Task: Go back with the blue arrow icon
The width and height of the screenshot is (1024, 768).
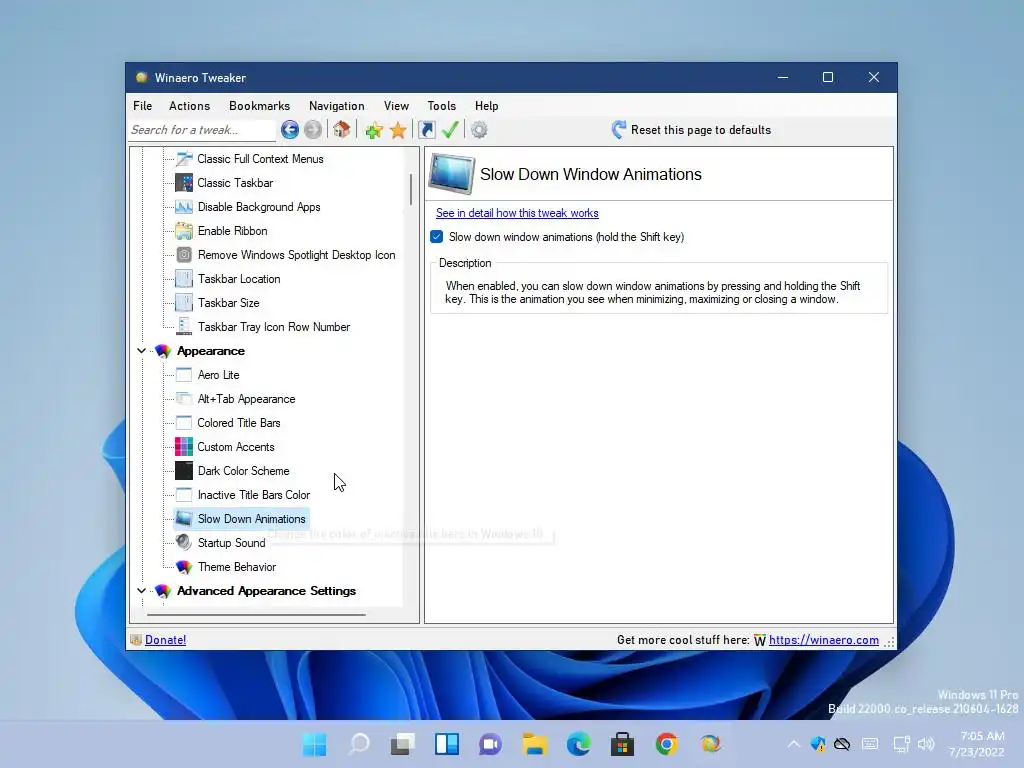Action: click(x=290, y=130)
